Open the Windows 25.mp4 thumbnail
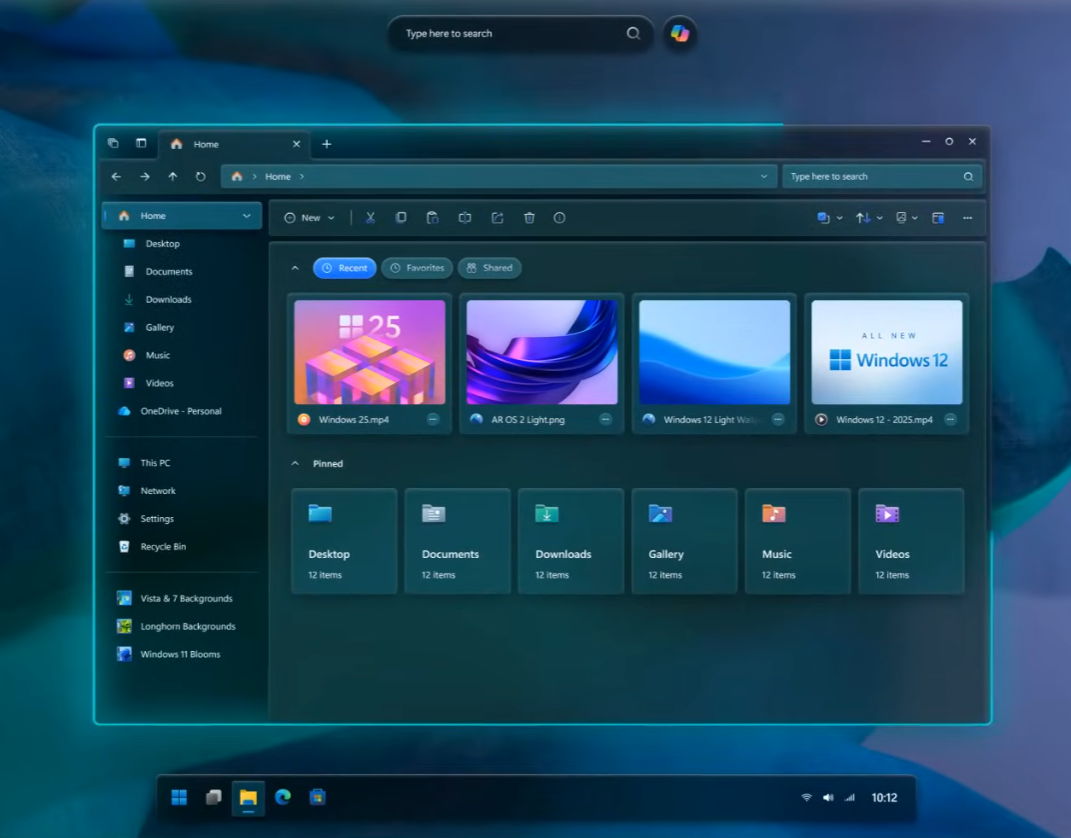This screenshot has width=1071, height=838. [x=370, y=352]
